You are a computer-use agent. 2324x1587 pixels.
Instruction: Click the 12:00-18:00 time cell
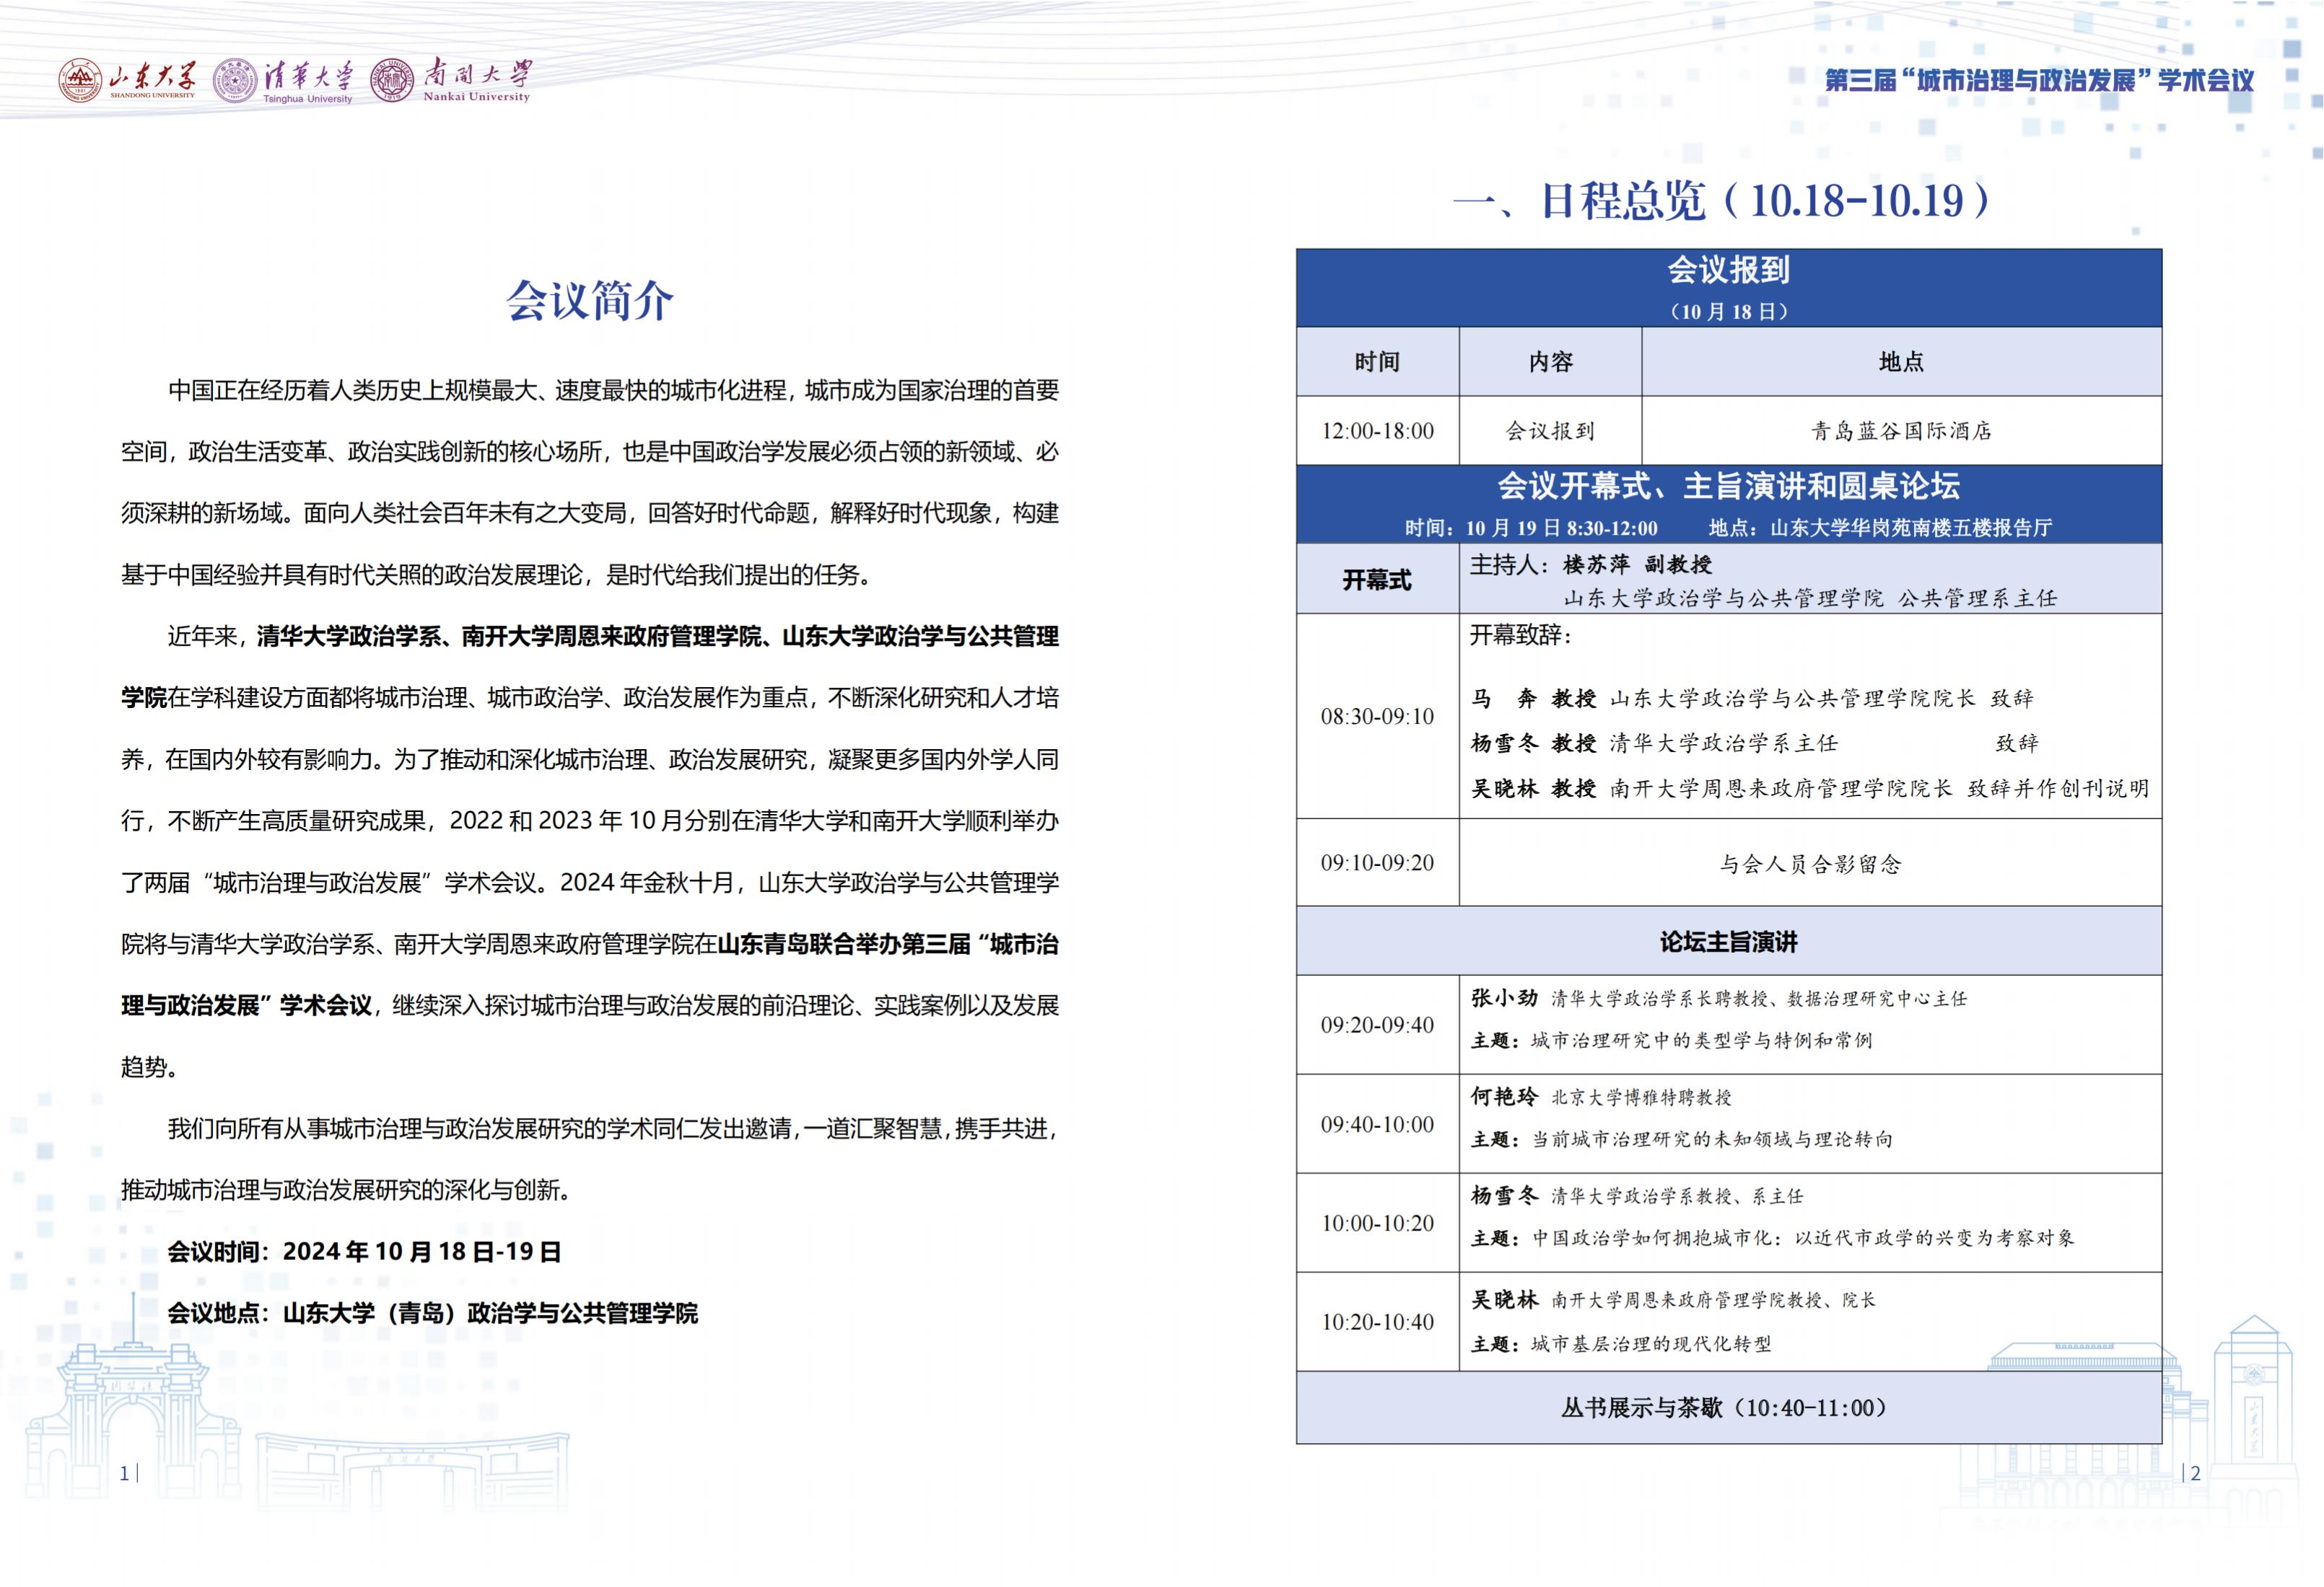[x=1377, y=431]
